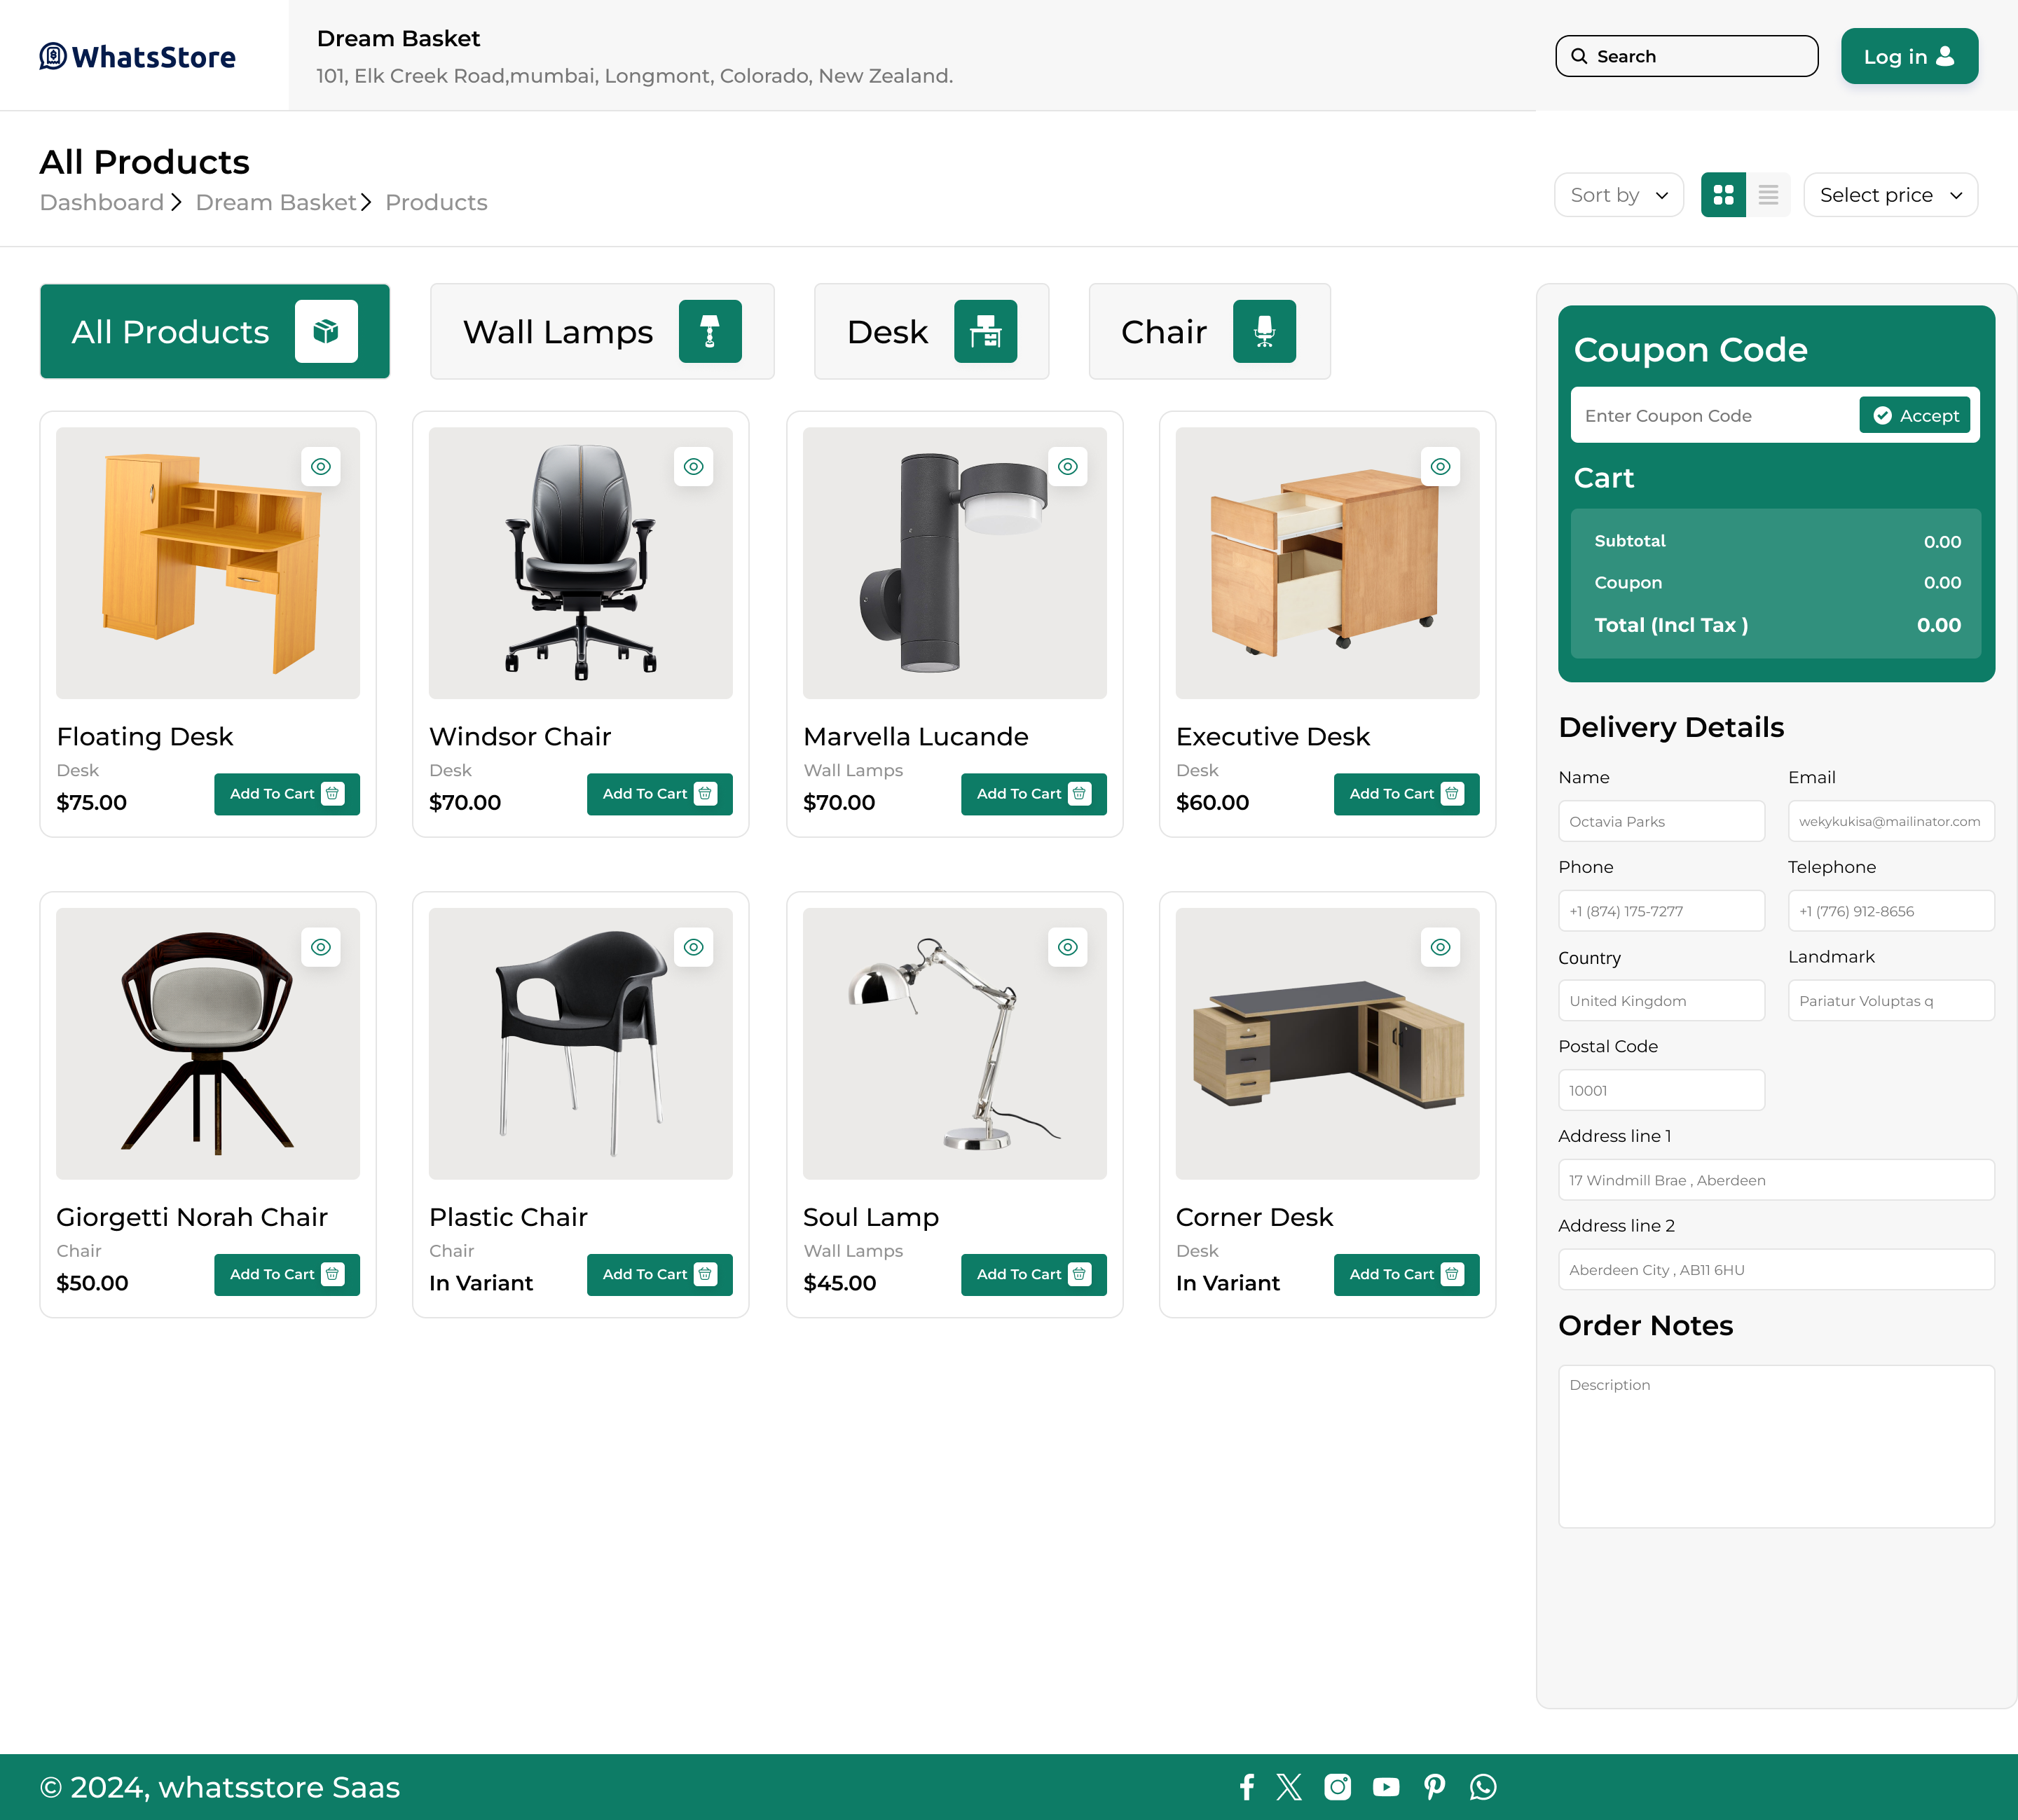The height and width of the screenshot is (1820, 2018).
Task: Click the Log in button
Action: 1908,56
